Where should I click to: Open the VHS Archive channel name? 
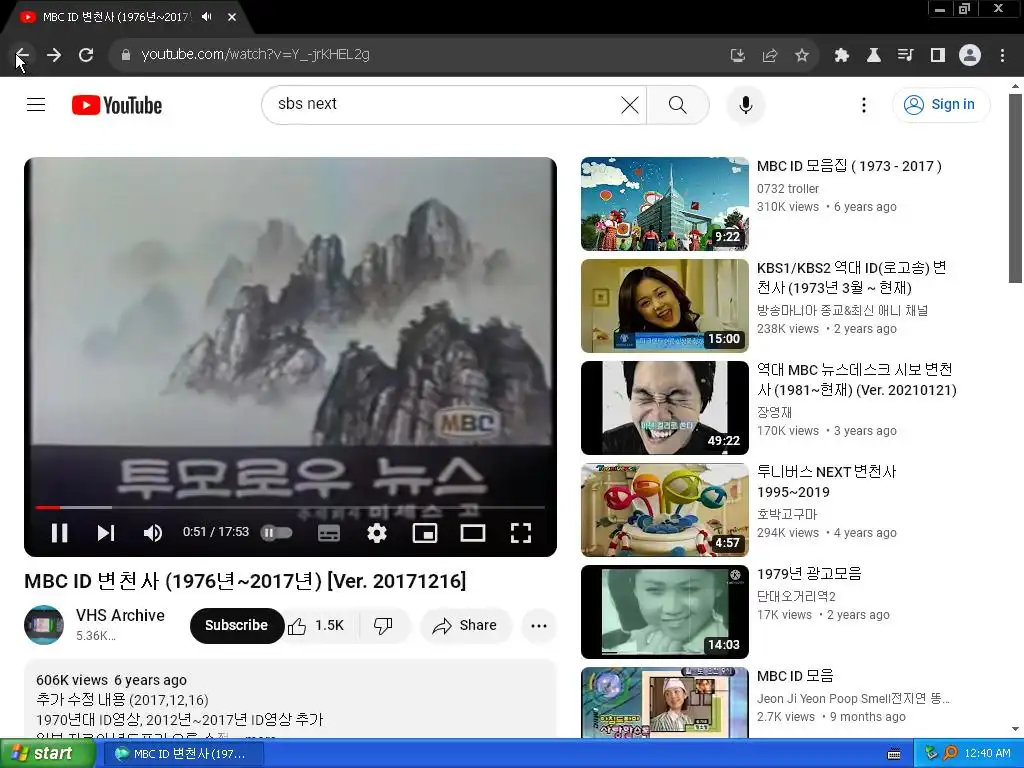click(x=120, y=615)
